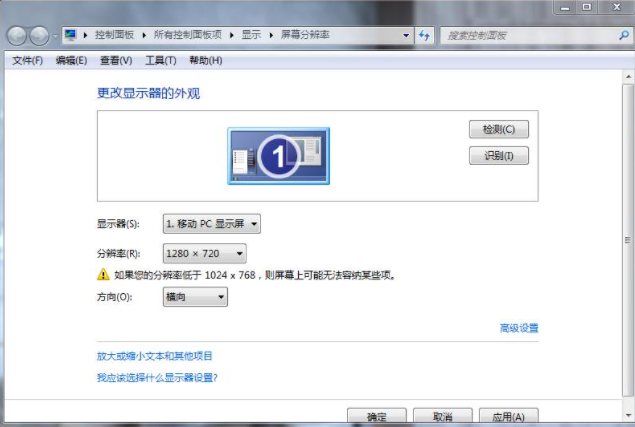The width and height of the screenshot is (635, 427).
Task: Open the 查看(V) menu
Action: coord(116,61)
